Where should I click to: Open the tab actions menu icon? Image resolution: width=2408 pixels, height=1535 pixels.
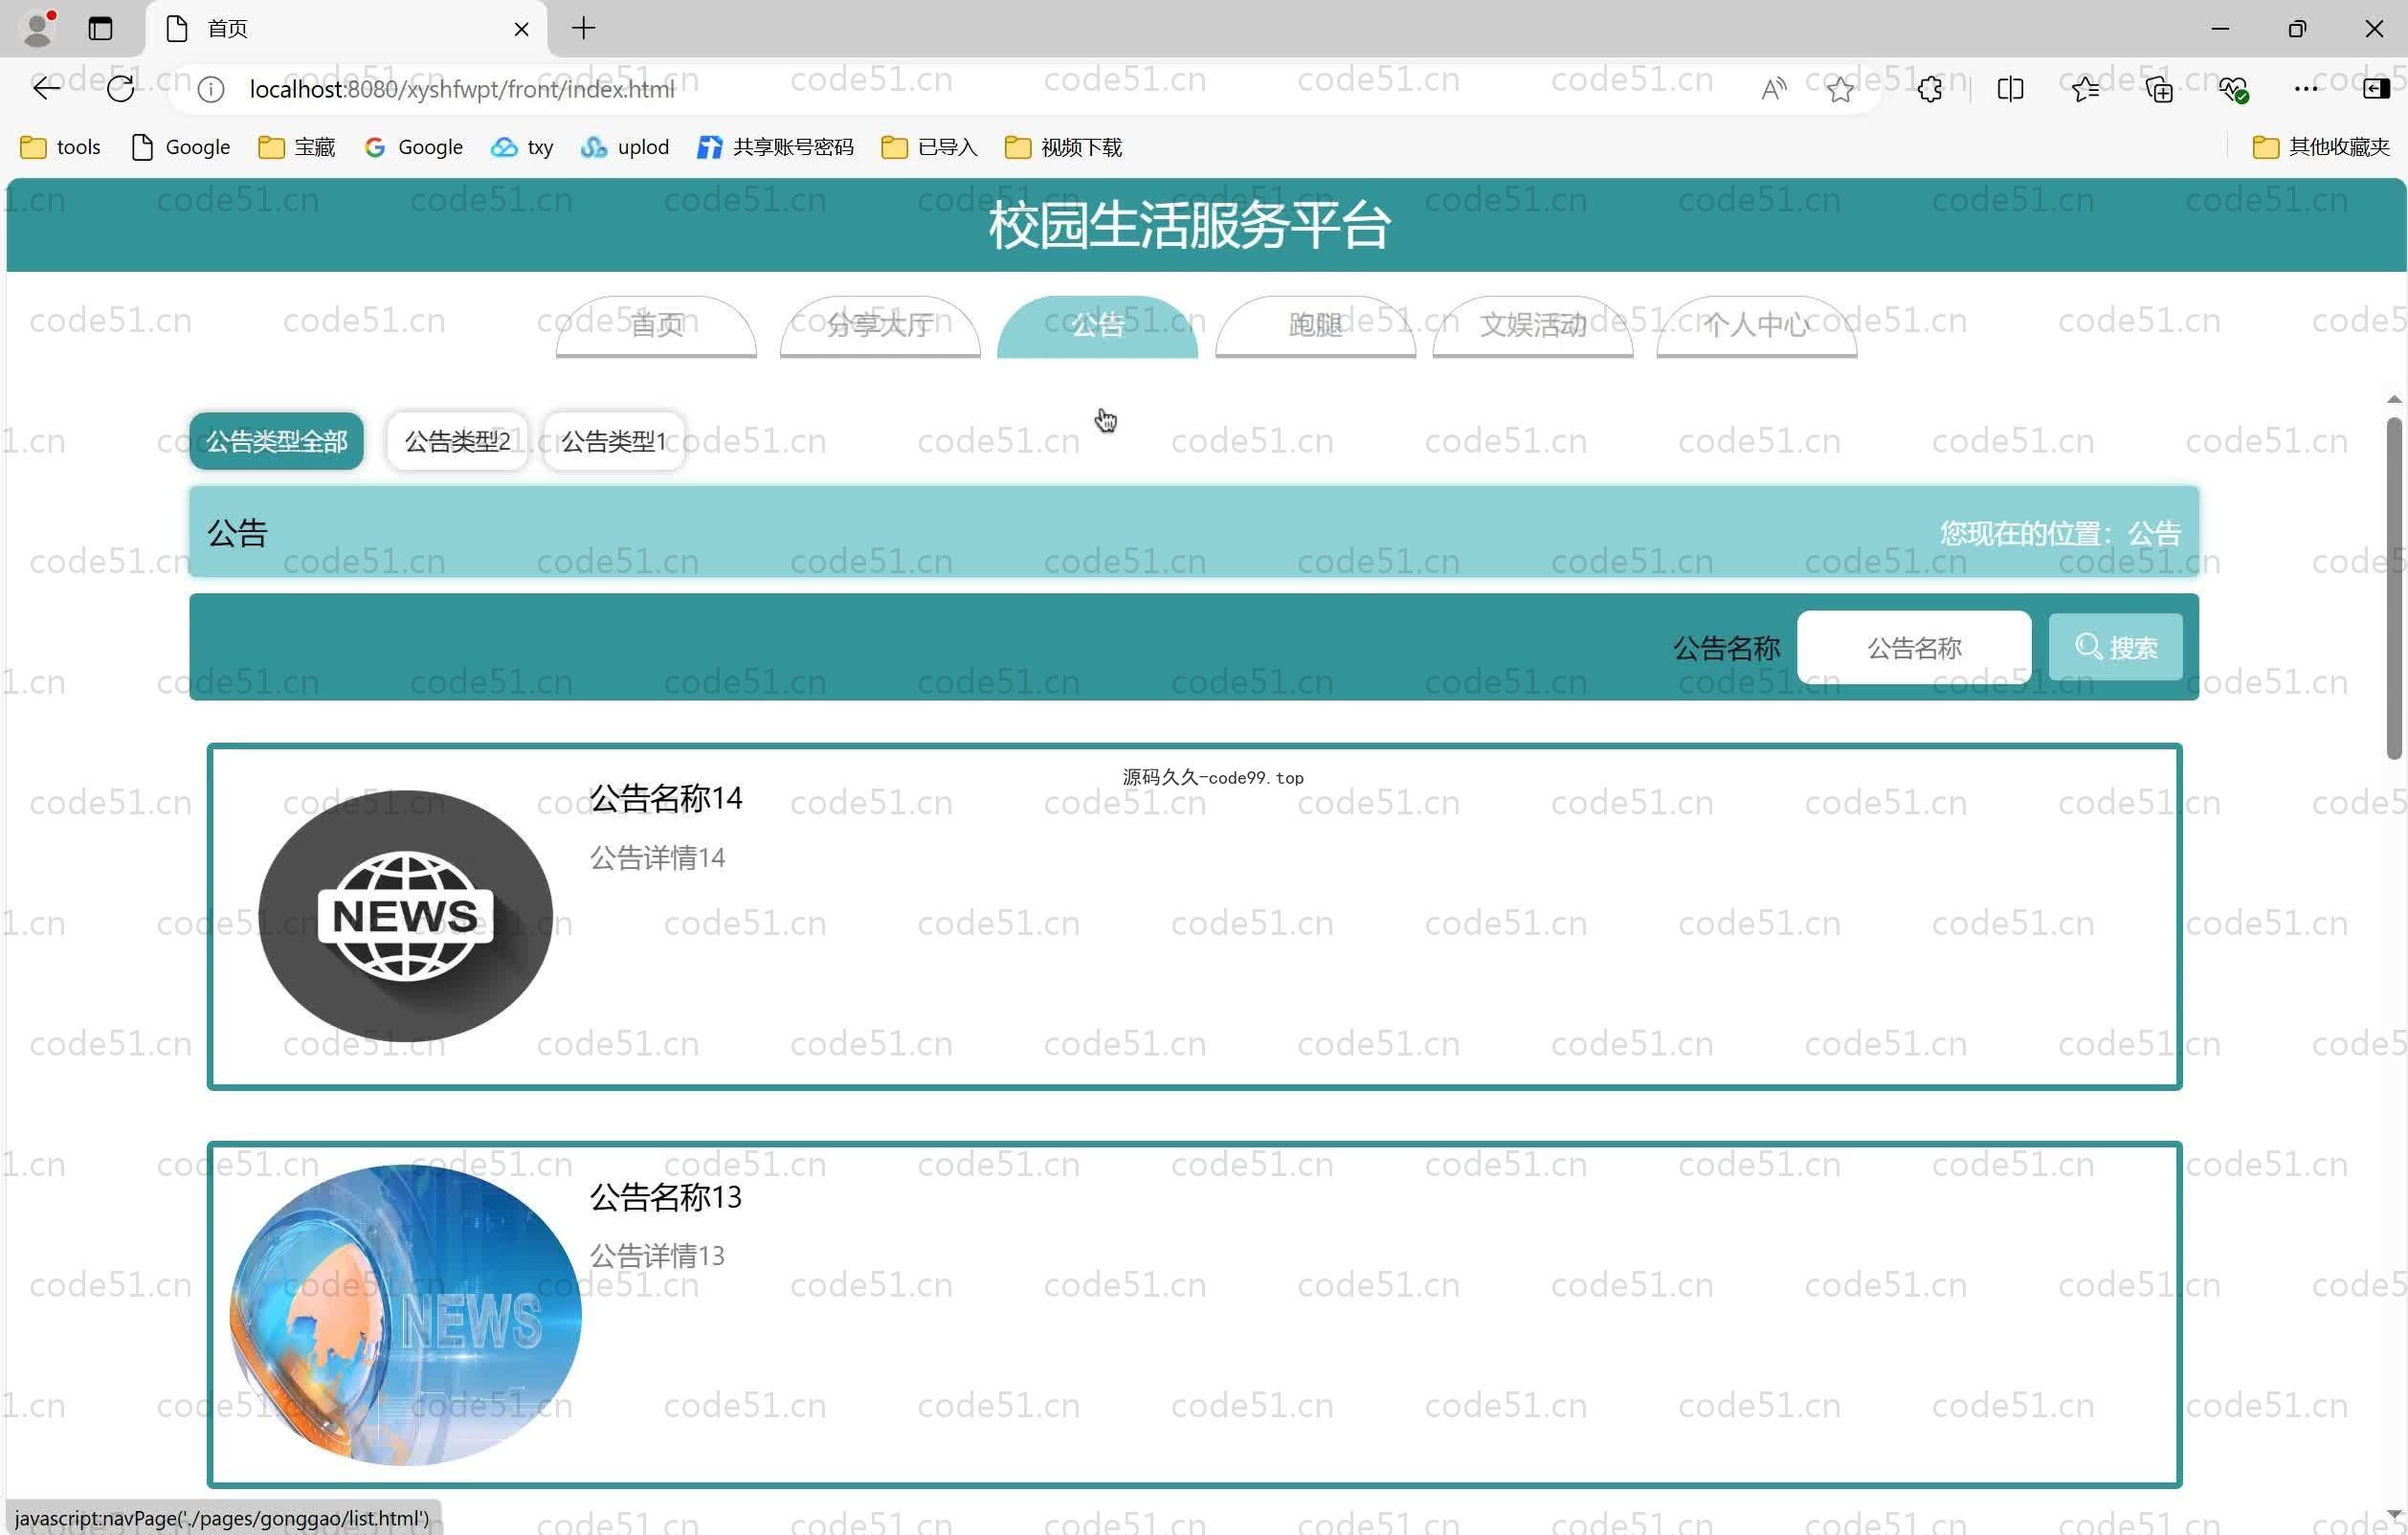coord(100,28)
